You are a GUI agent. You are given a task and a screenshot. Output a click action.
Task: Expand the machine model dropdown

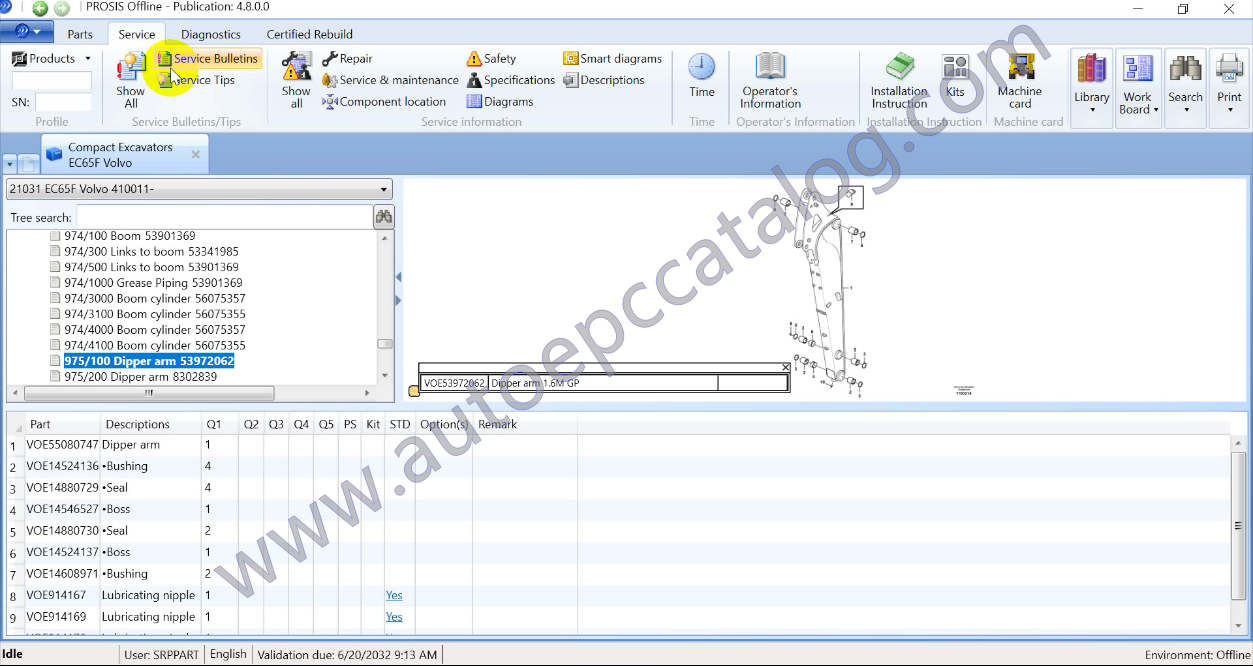pos(384,190)
